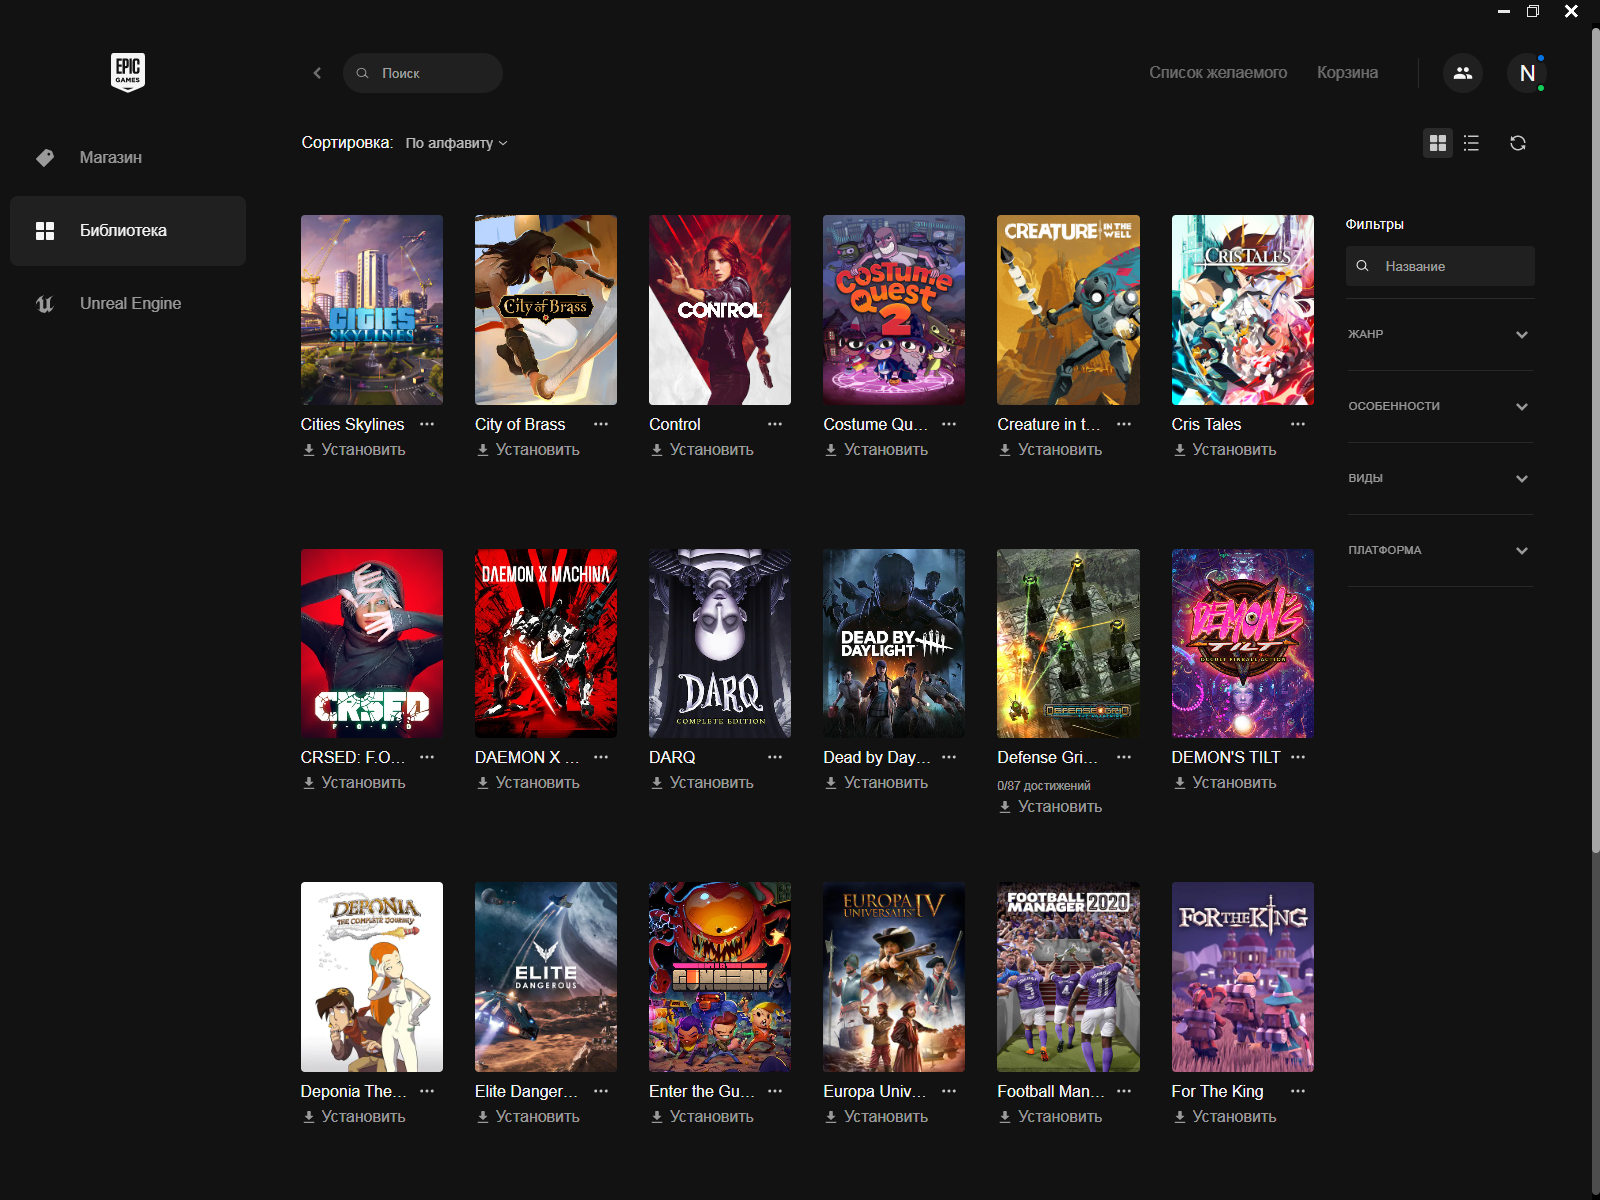Open the N profile avatar menu

pos(1527,73)
